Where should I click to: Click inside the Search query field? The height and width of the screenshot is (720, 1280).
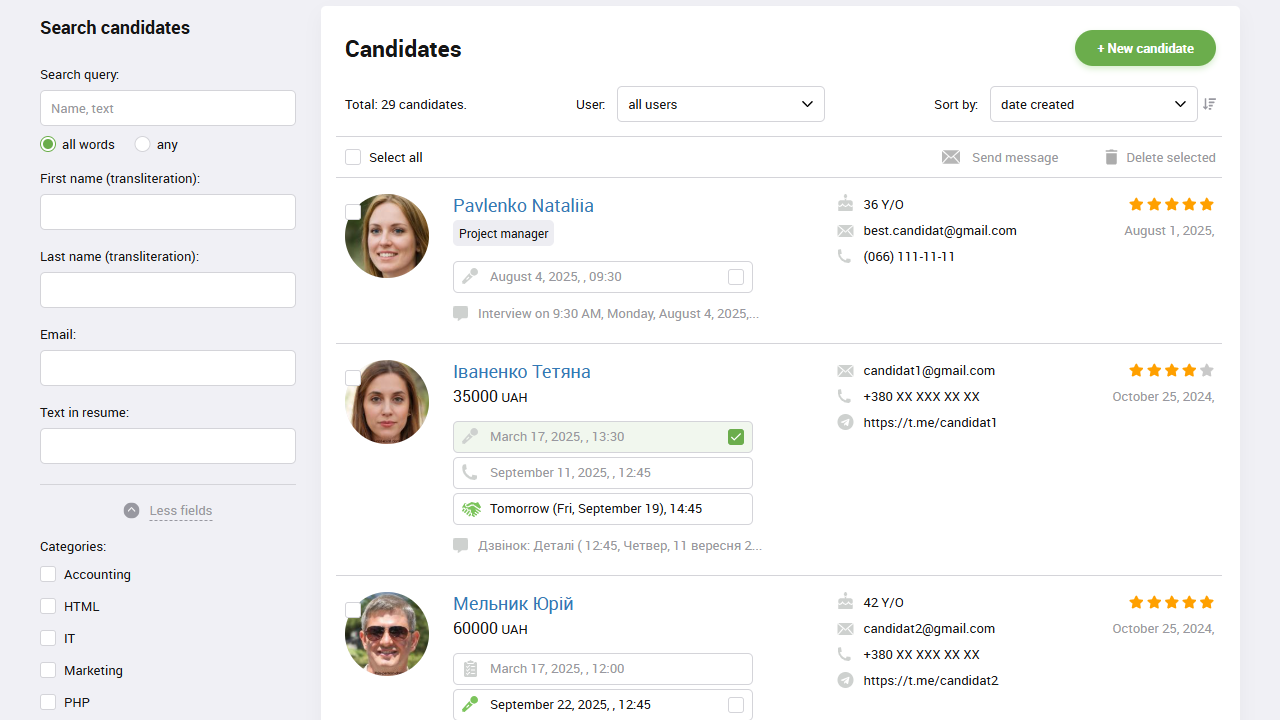point(167,108)
